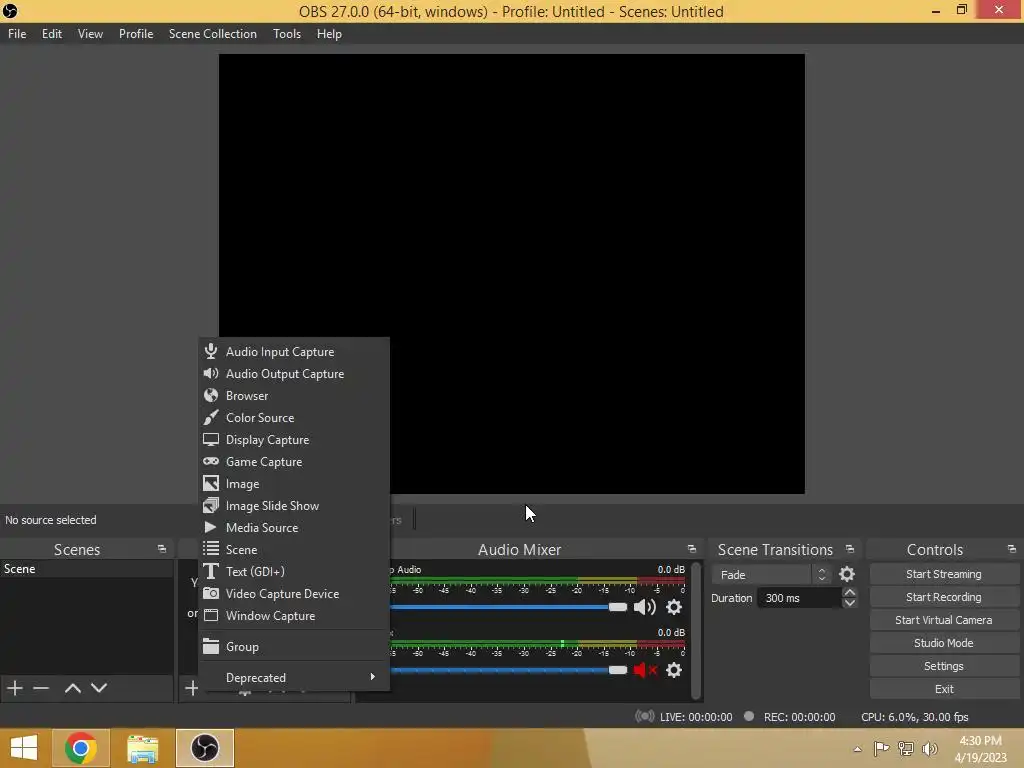The image size is (1024, 768).
Task: Click the Duration 300 ms field
Action: coord(799,598)
